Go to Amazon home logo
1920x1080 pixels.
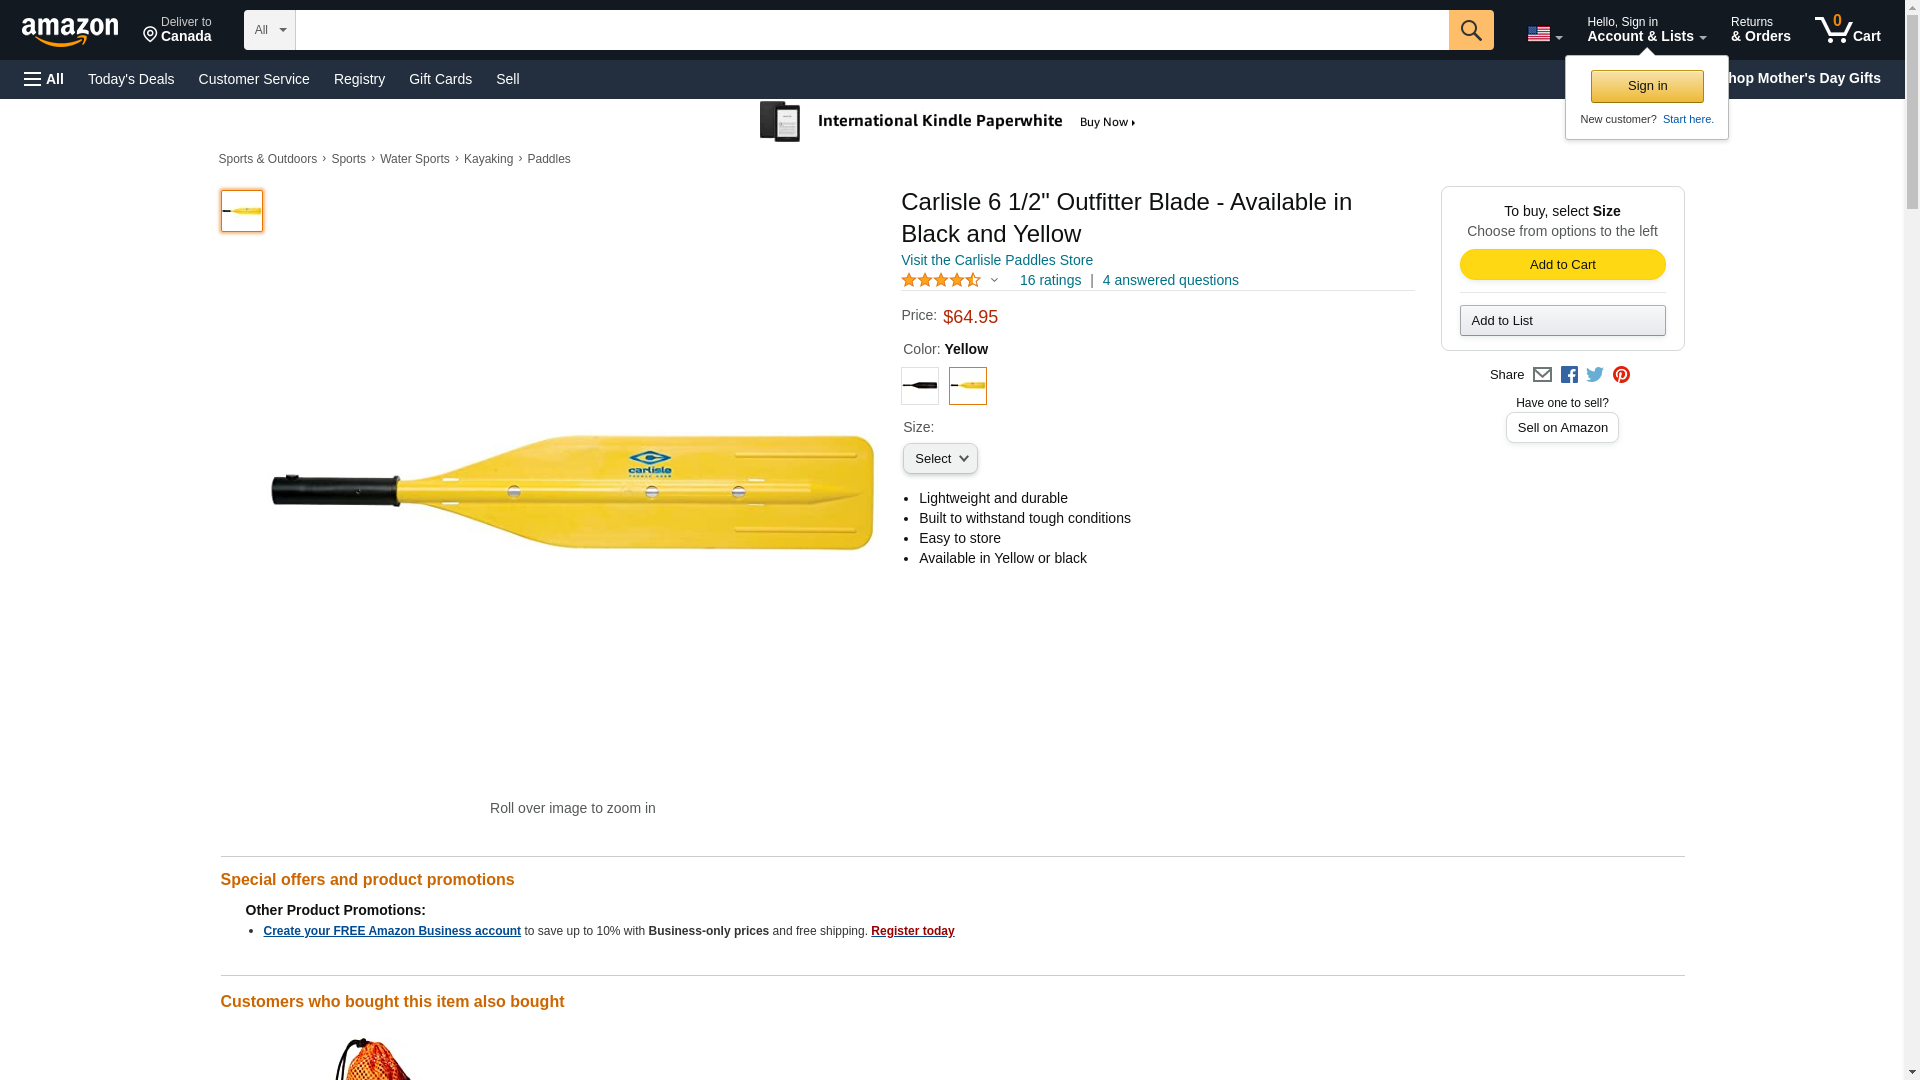[70, 31]
